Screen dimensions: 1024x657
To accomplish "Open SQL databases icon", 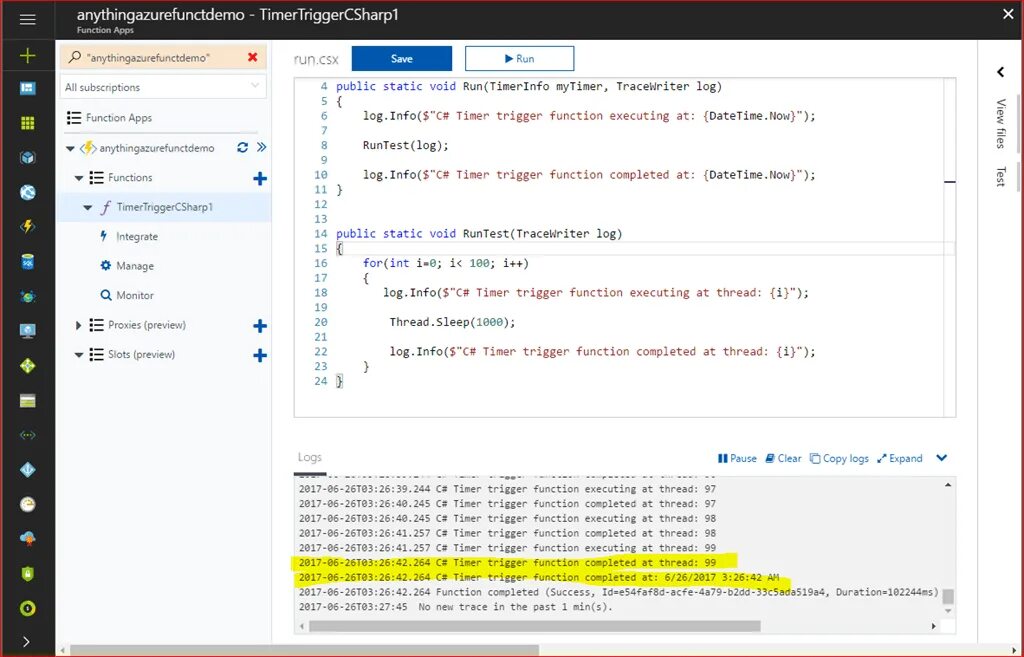I will coord(27,262).
